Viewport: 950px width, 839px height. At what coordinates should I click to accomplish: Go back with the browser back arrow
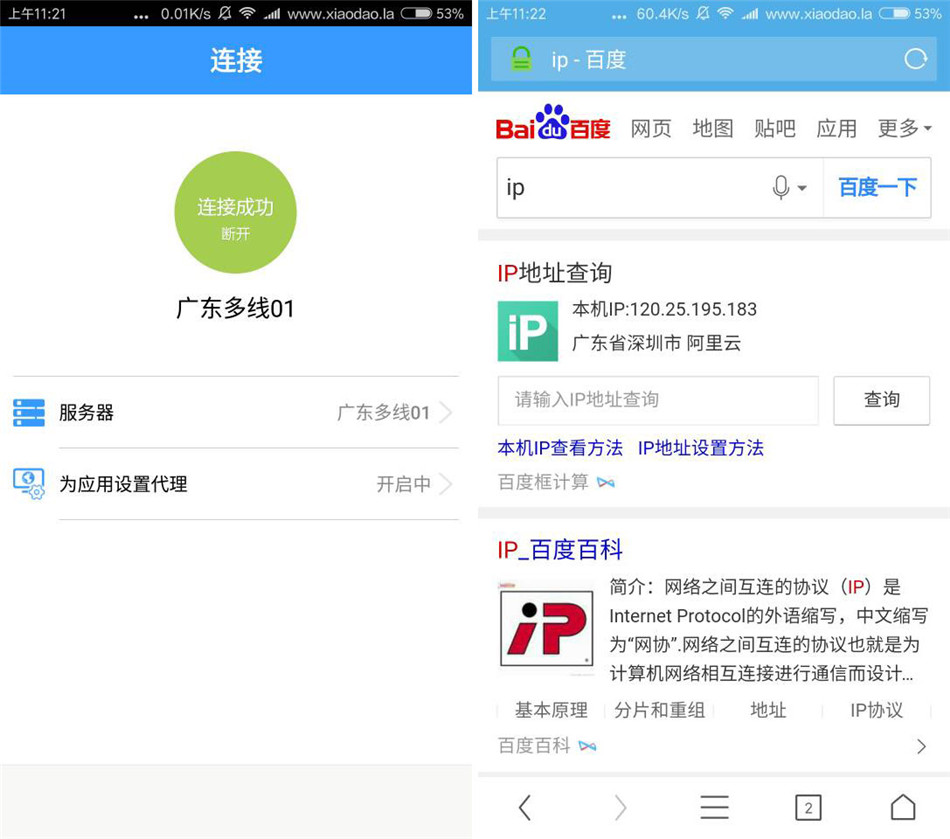[x=525, y=807]
